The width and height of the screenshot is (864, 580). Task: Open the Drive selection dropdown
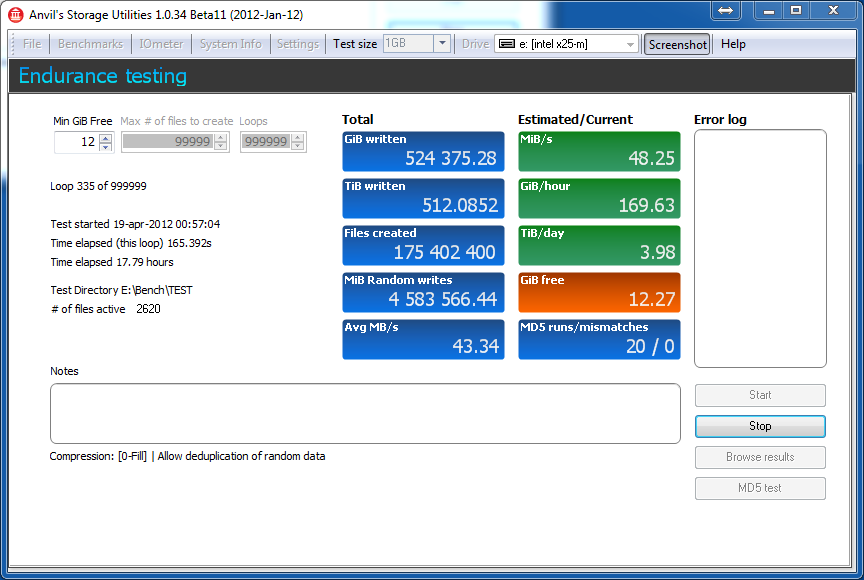tap(630, 44)
